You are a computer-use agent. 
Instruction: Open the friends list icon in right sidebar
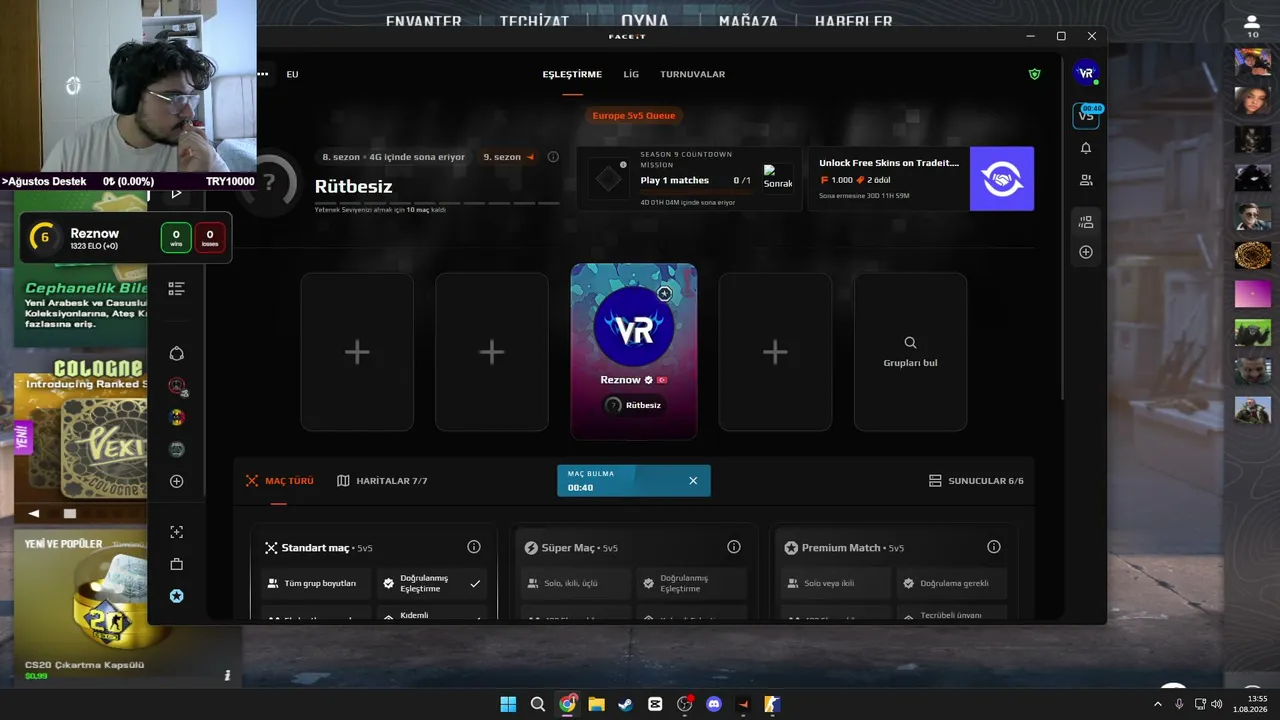click(x=1086, y=180)
